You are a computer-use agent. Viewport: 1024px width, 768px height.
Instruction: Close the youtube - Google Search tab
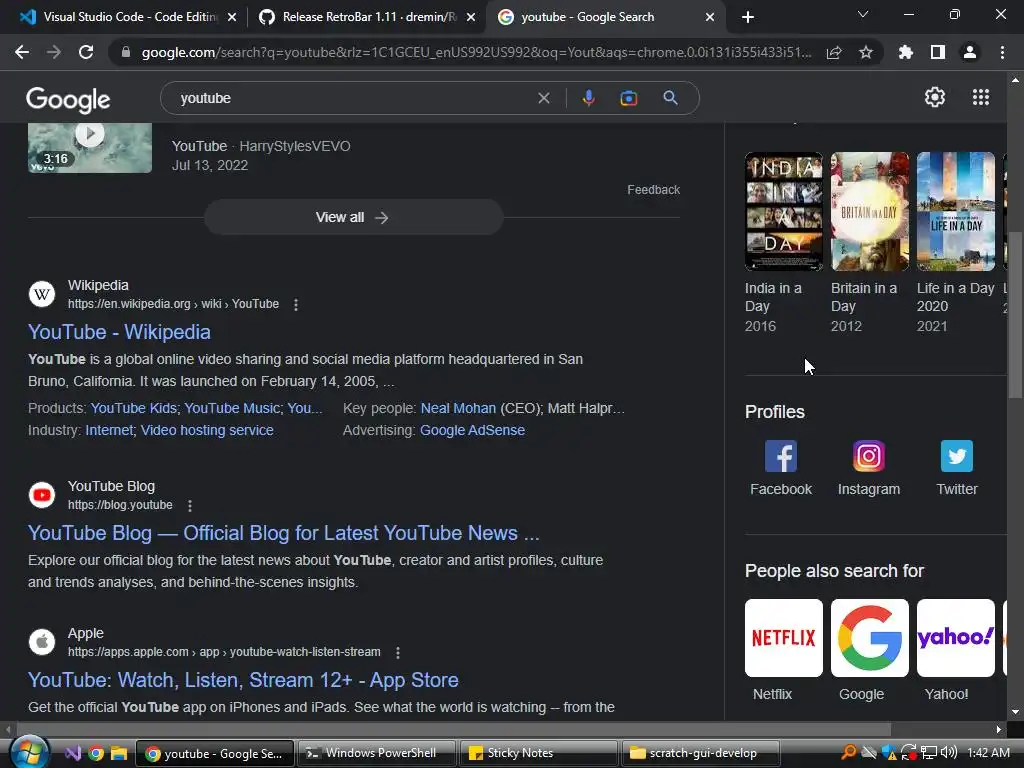(x=710, y=17)
